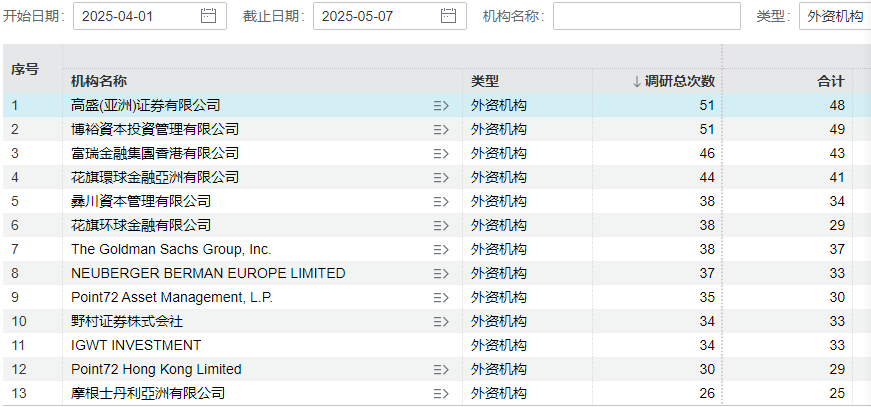Open the 类型 dropdown showing 外资机构
Screen dimensions: 871x407
(x=835, y=16)
